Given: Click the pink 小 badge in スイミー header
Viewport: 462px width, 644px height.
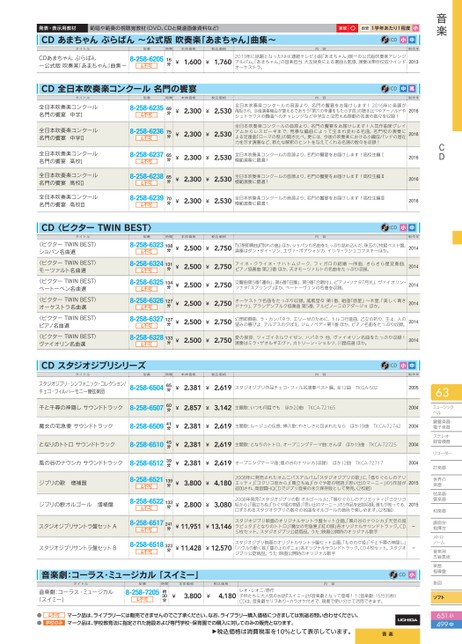Looking at the screenshot, I should [x=412, y=575].
